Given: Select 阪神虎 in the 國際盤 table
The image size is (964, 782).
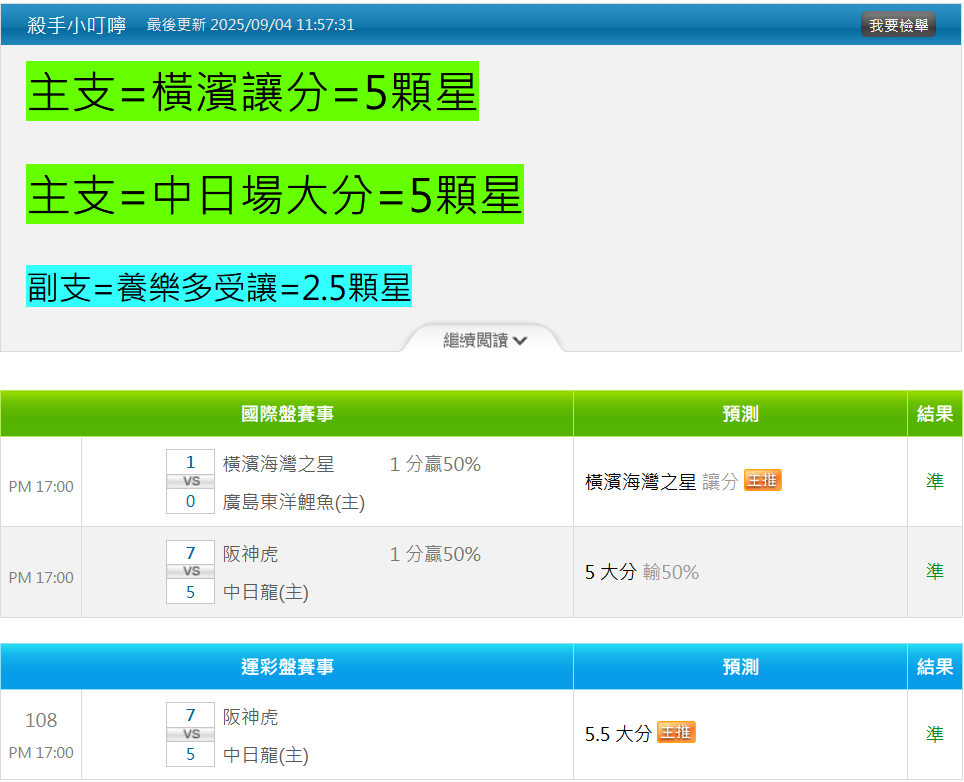Looking at the screenshot, I should [250, 554].
